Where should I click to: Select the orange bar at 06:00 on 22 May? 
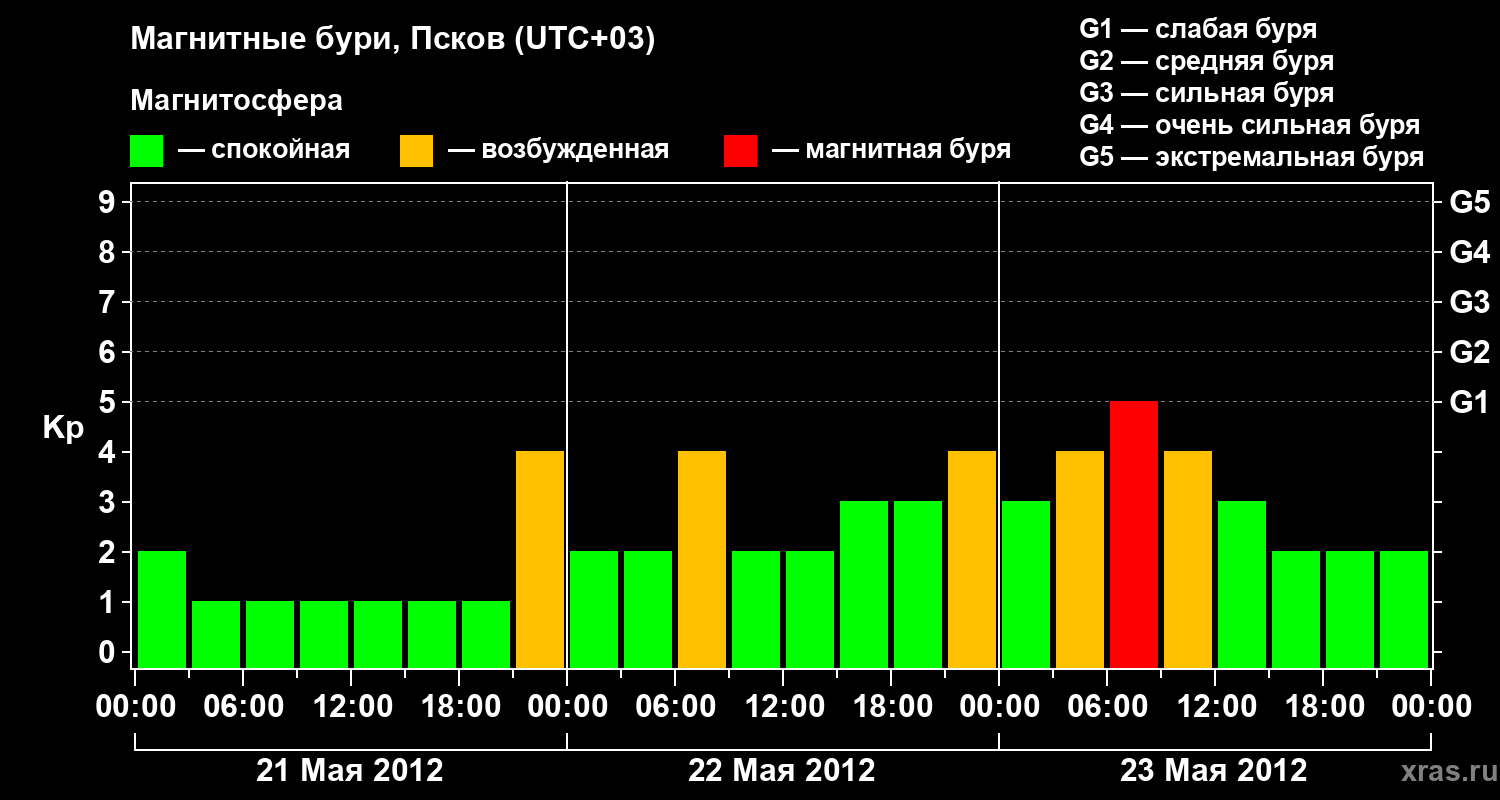tap(702, 559)
